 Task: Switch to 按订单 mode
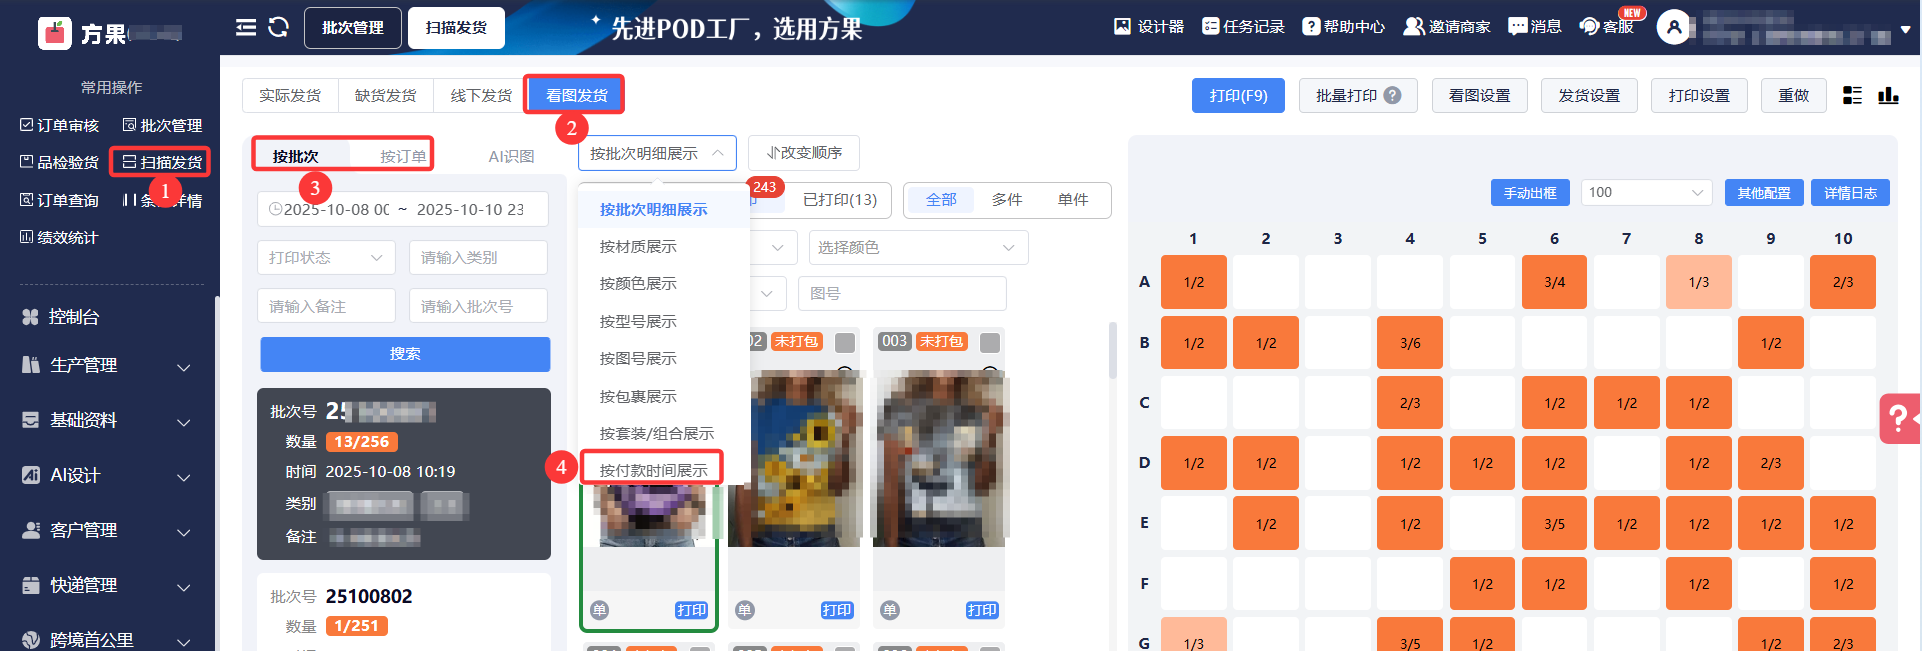[x=403, y=156]
